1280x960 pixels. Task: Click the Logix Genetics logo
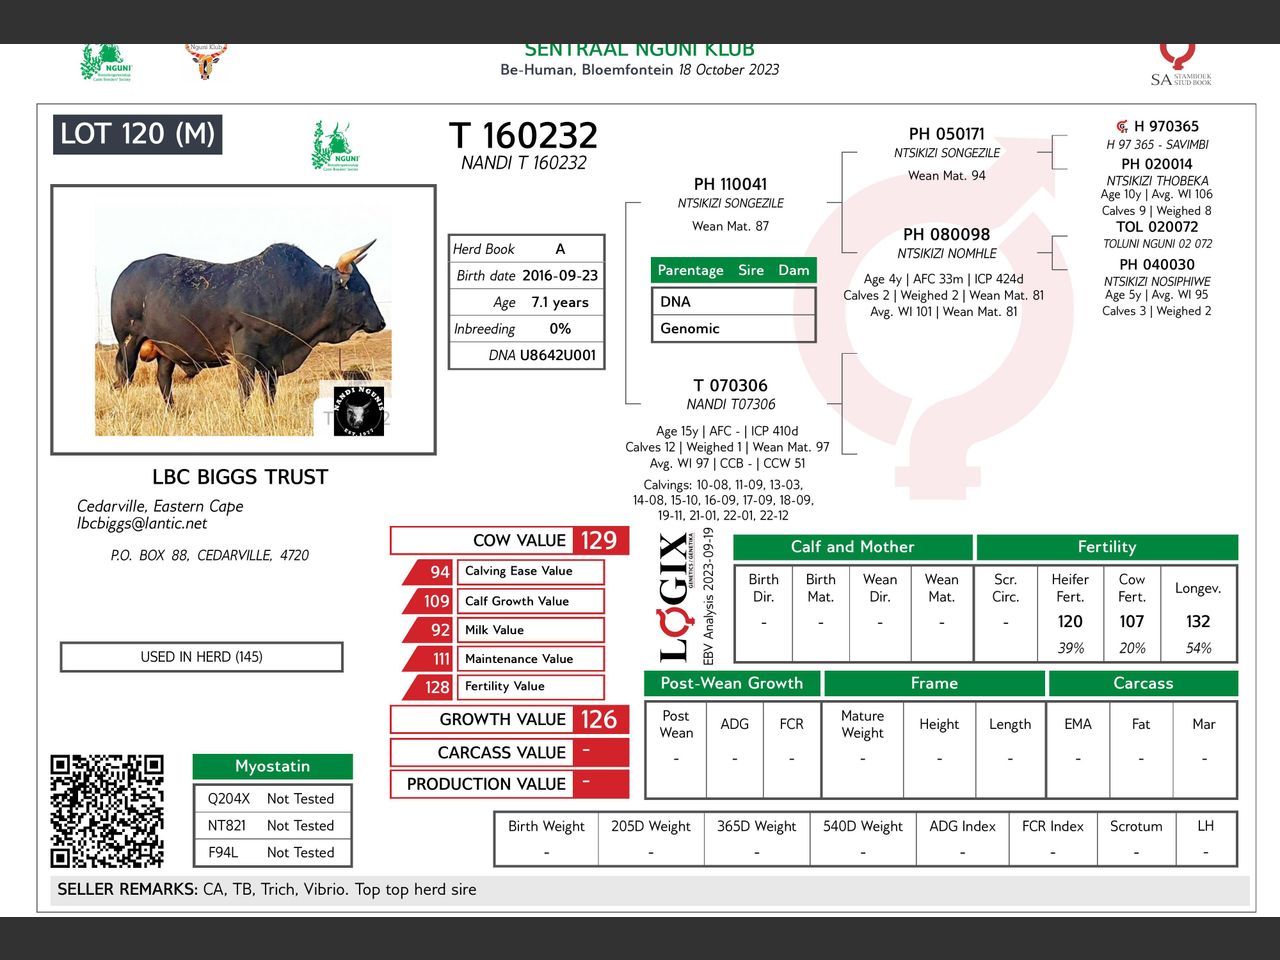pos(676,597)
